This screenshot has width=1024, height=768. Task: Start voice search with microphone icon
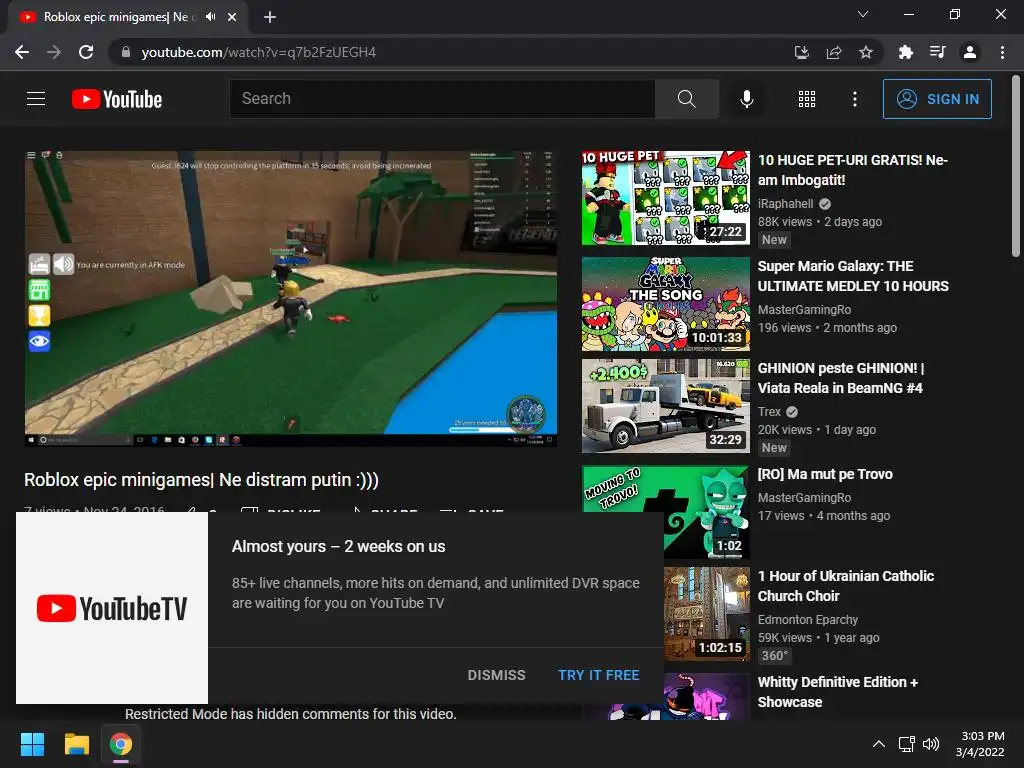click(746, 99)
